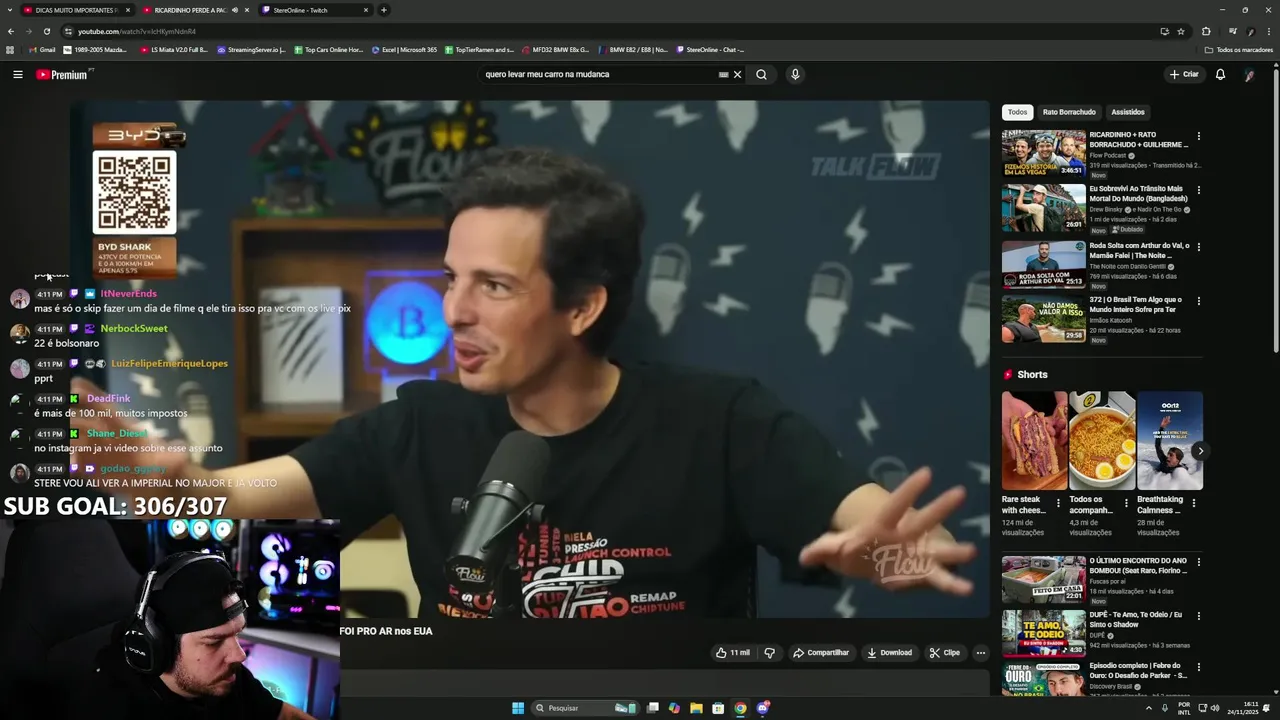This screenshot has width=1280, height=720.
Task: Like the video with thumbs up
Action: (732, 653)
